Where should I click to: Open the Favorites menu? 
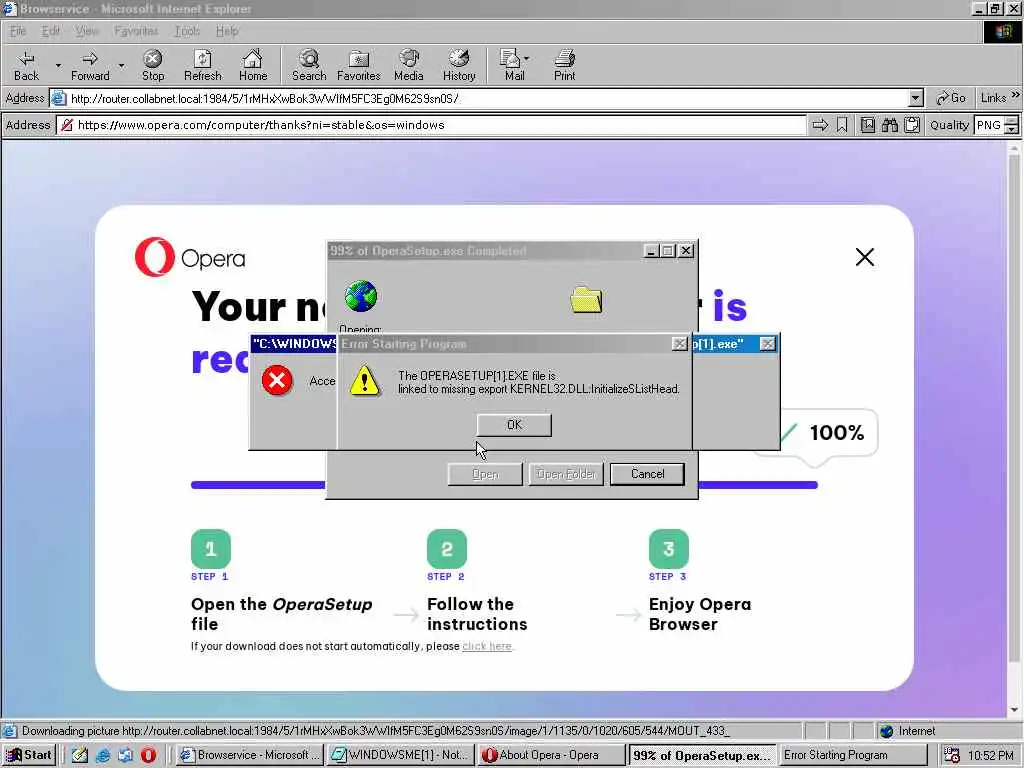pyautogui.click(x=136, y=31)
